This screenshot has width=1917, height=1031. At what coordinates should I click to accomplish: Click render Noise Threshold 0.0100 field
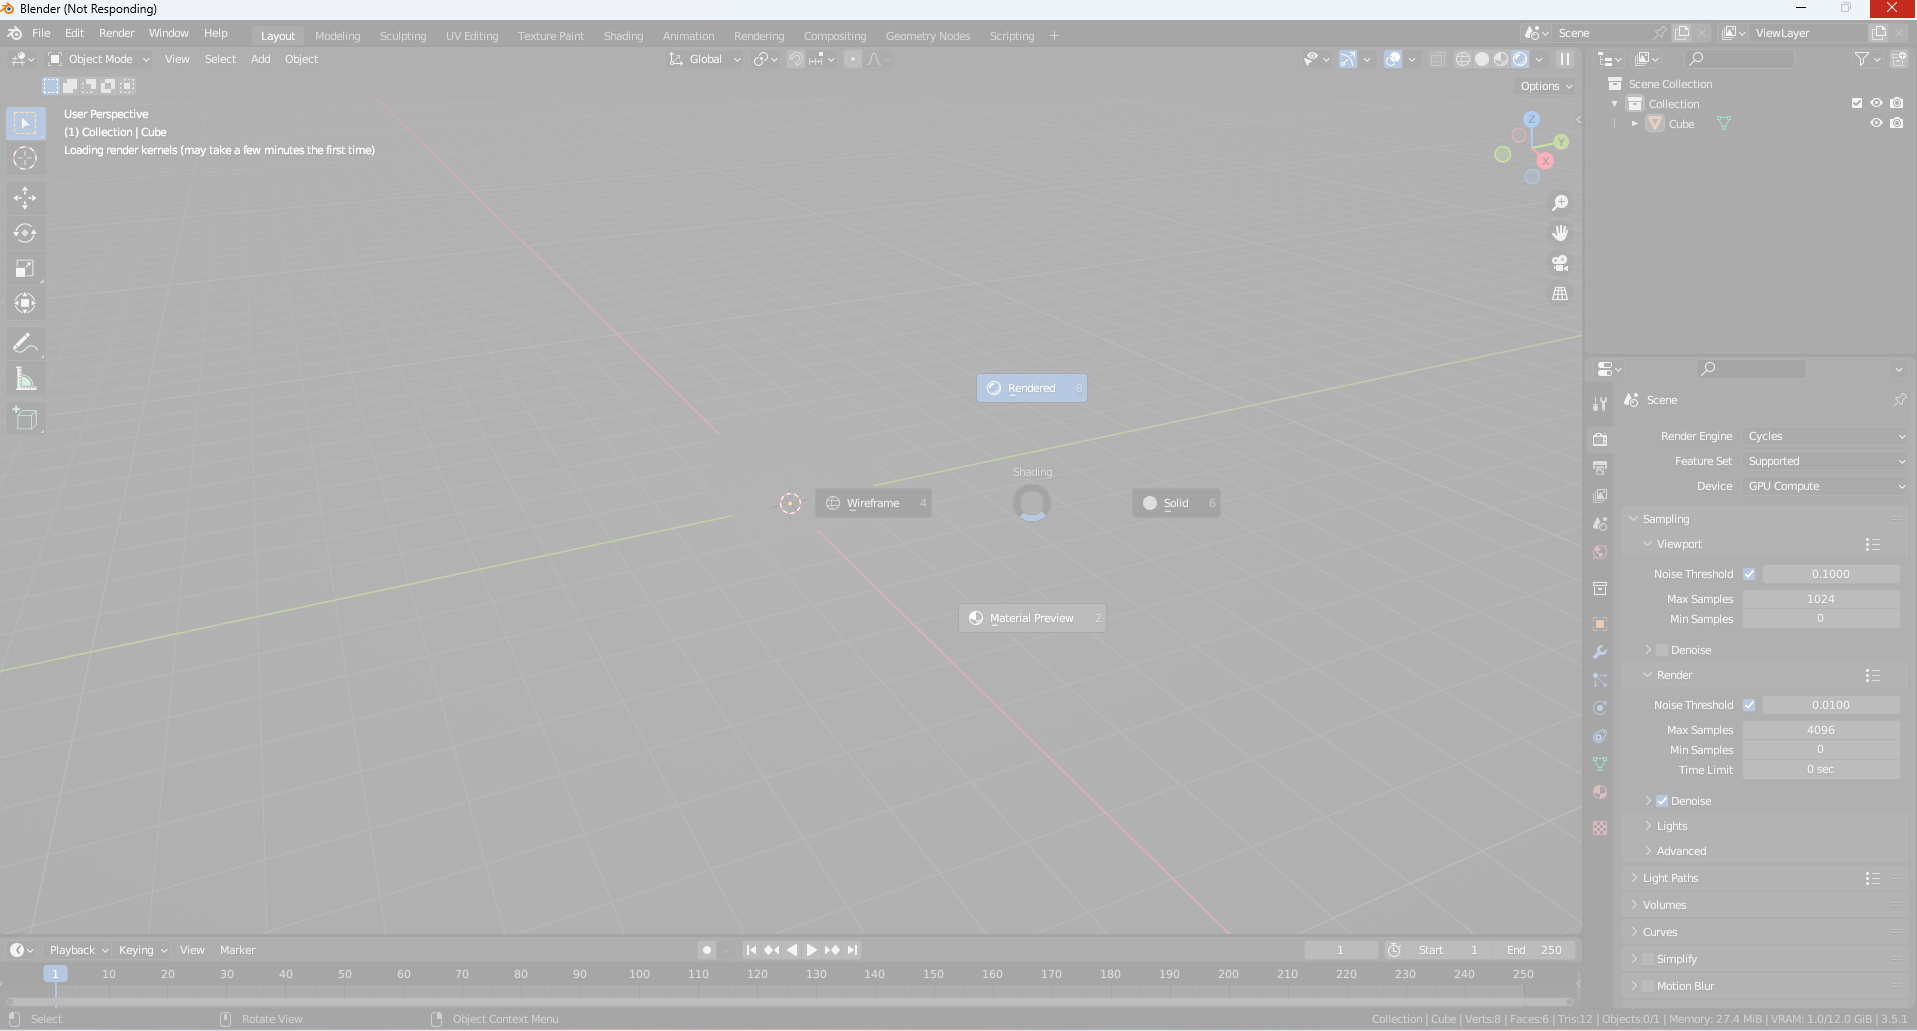click(x=1830, y=705)
